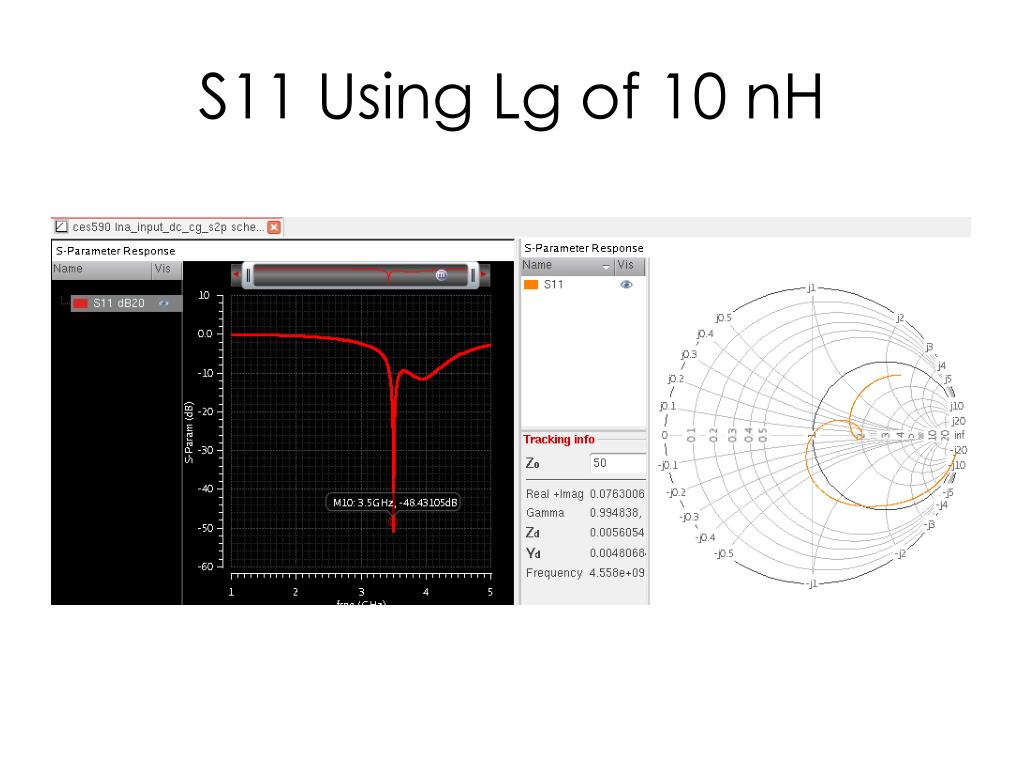Click the Tracking info heading
Image resolution: width=1024 pixels, height=768 pixels.
(x=559, y=440)
